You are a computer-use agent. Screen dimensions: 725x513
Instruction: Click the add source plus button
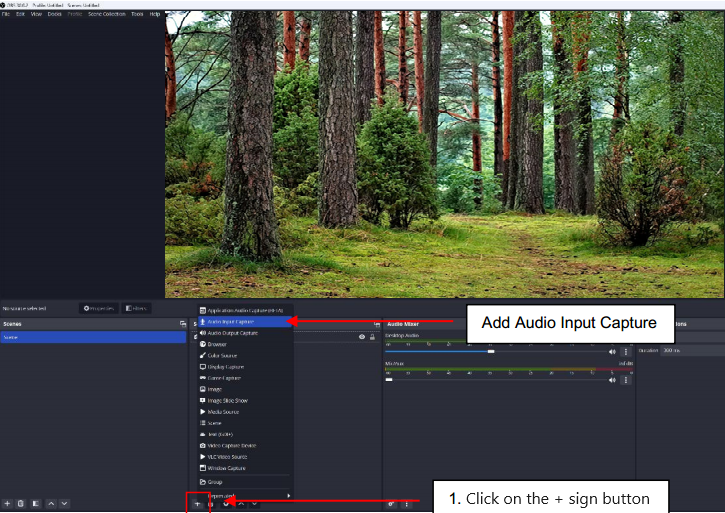(197, 504)
